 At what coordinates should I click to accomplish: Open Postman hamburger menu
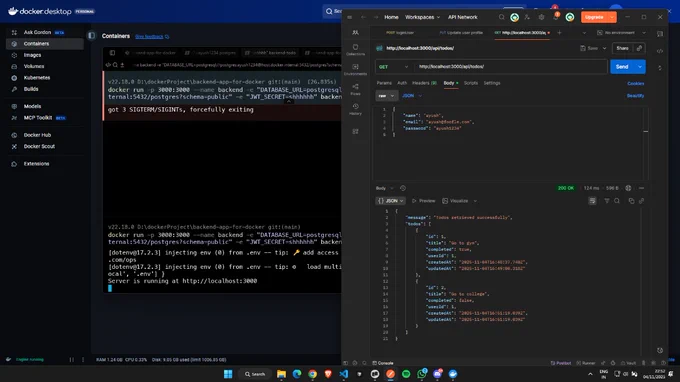pos(350,17)
